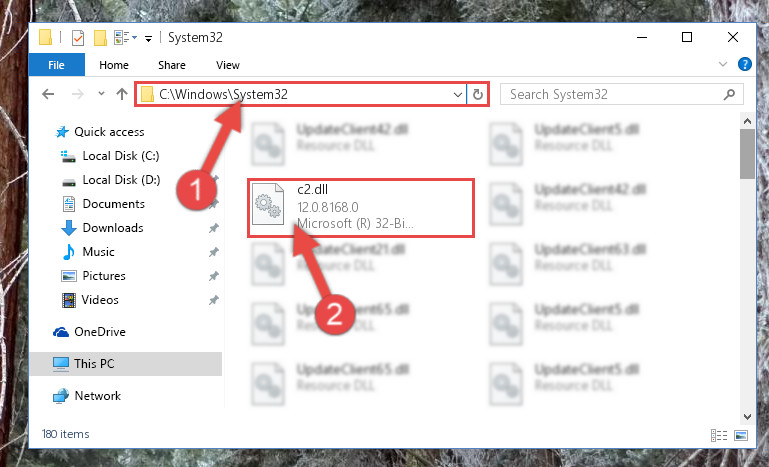Open recent locations dropdown arrow
The image size is (769, 467).
tap(101, 93)
